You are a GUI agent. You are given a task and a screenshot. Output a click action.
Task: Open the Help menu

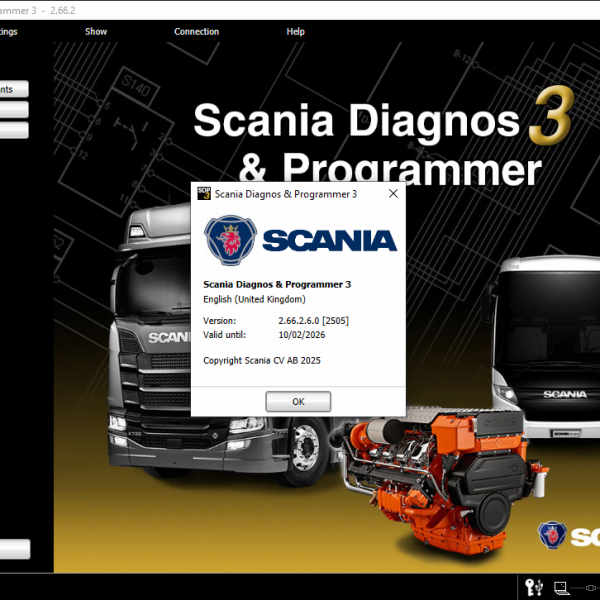[295, 32]
